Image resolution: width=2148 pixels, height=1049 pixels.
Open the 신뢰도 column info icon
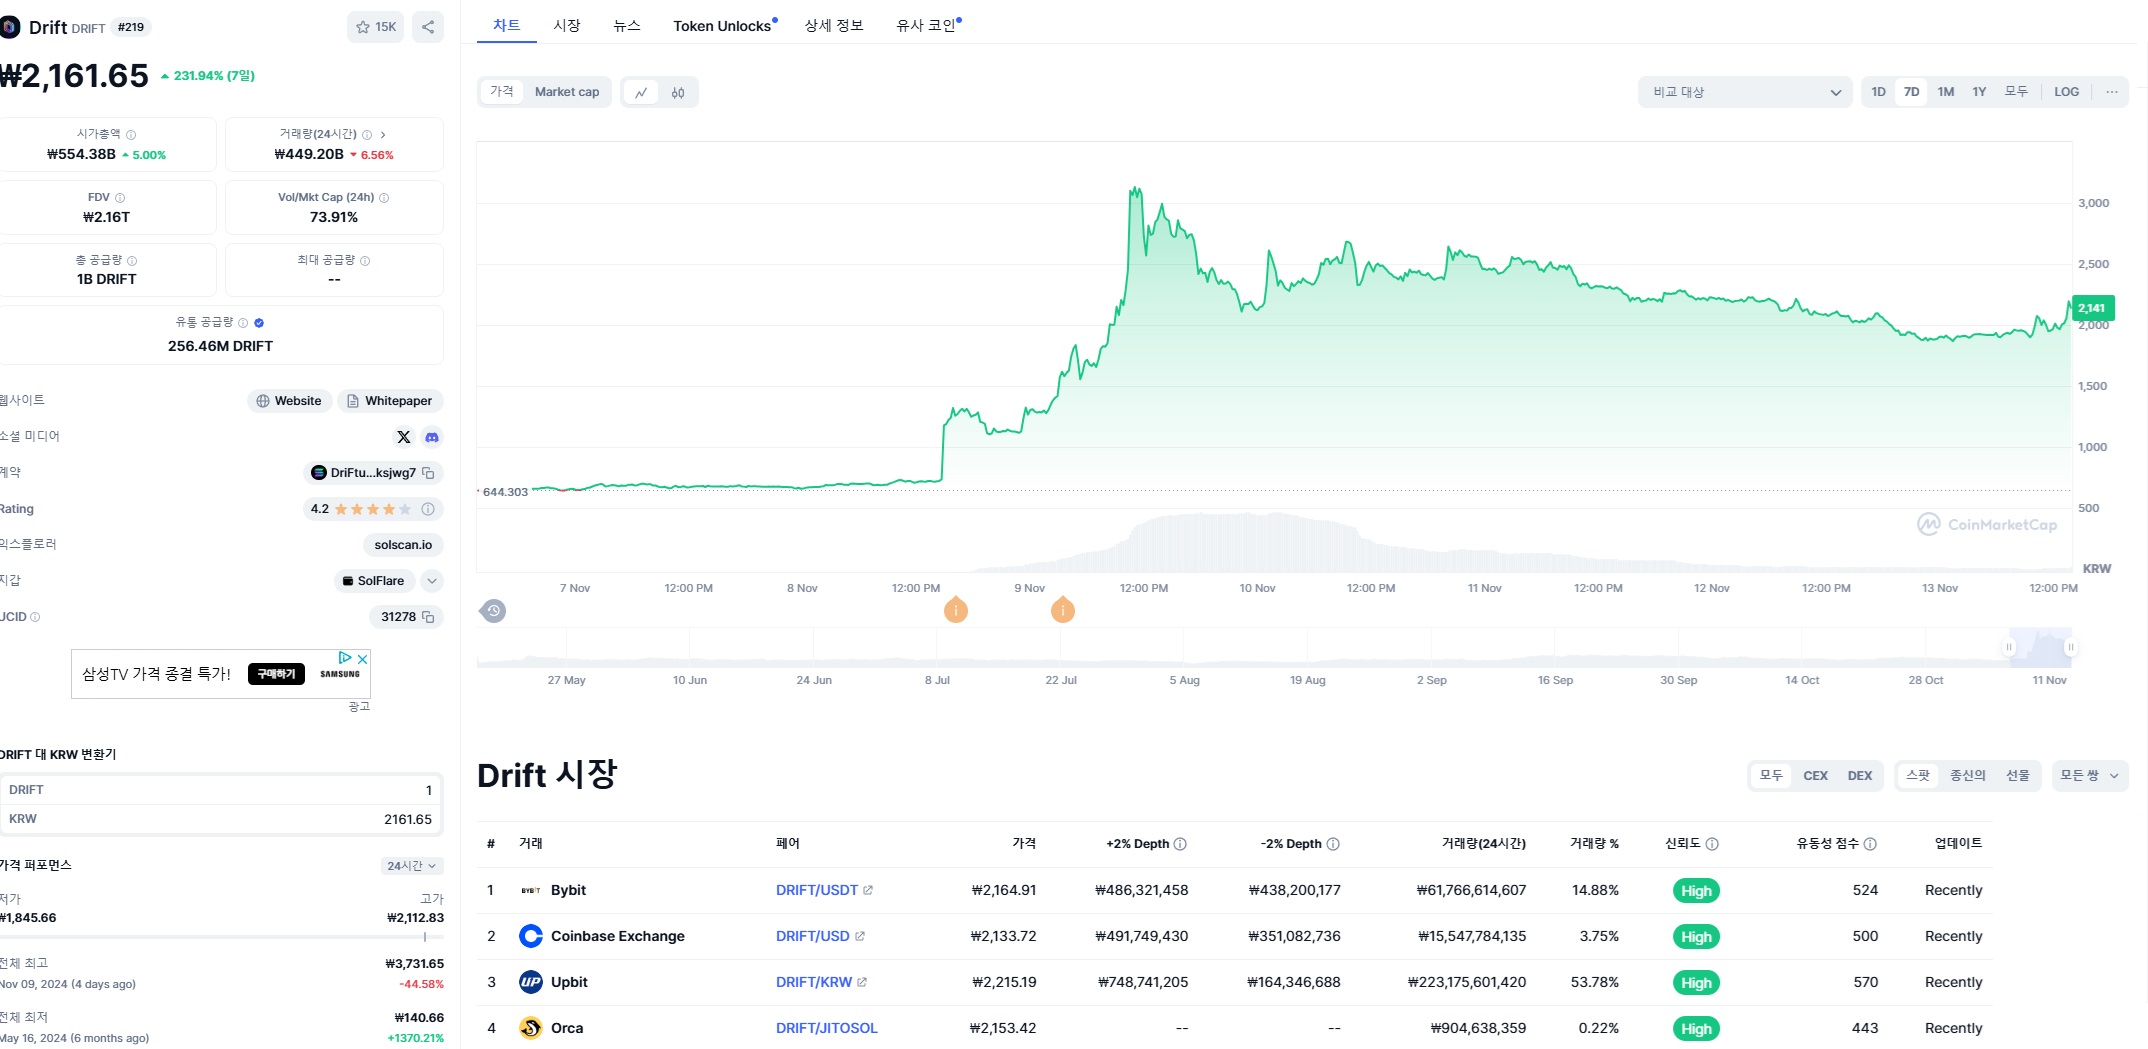pyautogui.click(x=1712, y=844)
